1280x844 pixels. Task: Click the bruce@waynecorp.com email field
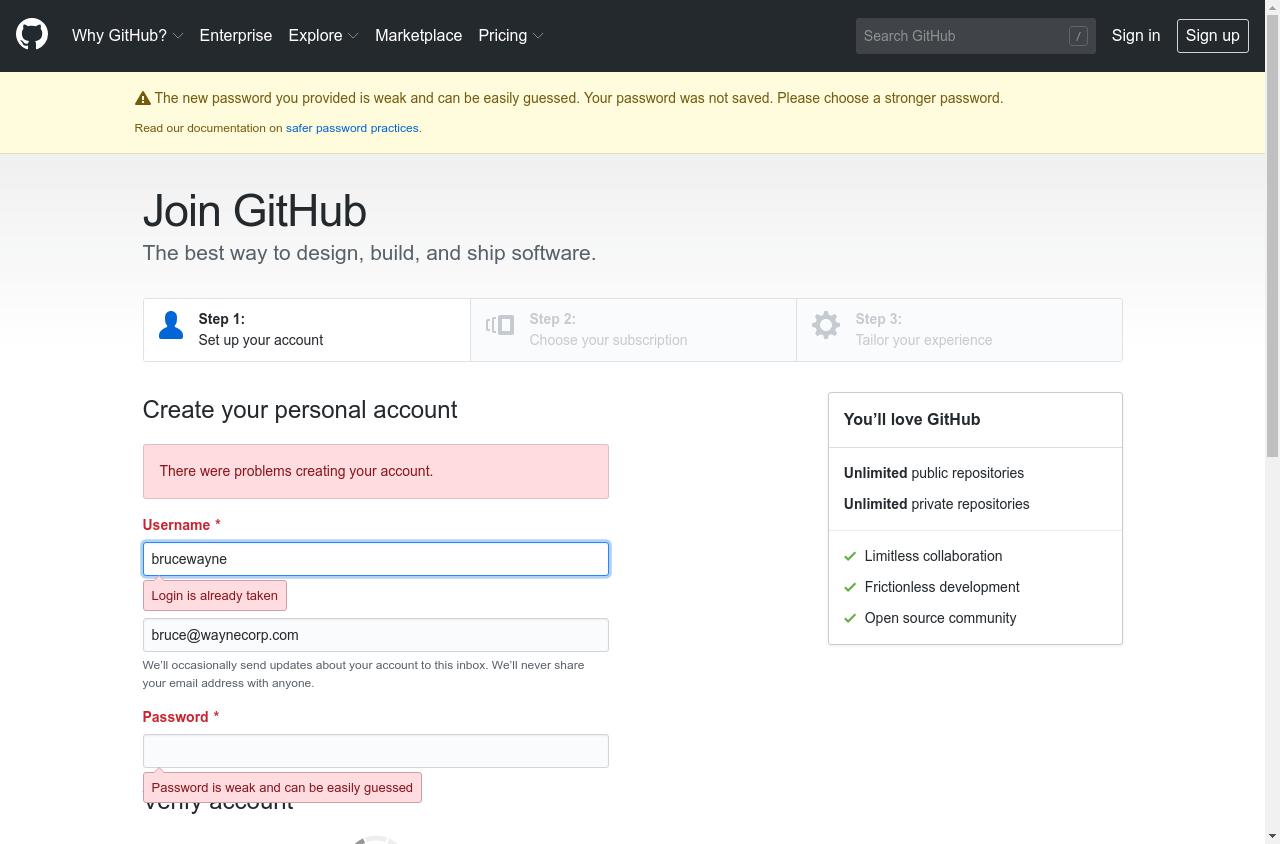(x=375, y=635)
